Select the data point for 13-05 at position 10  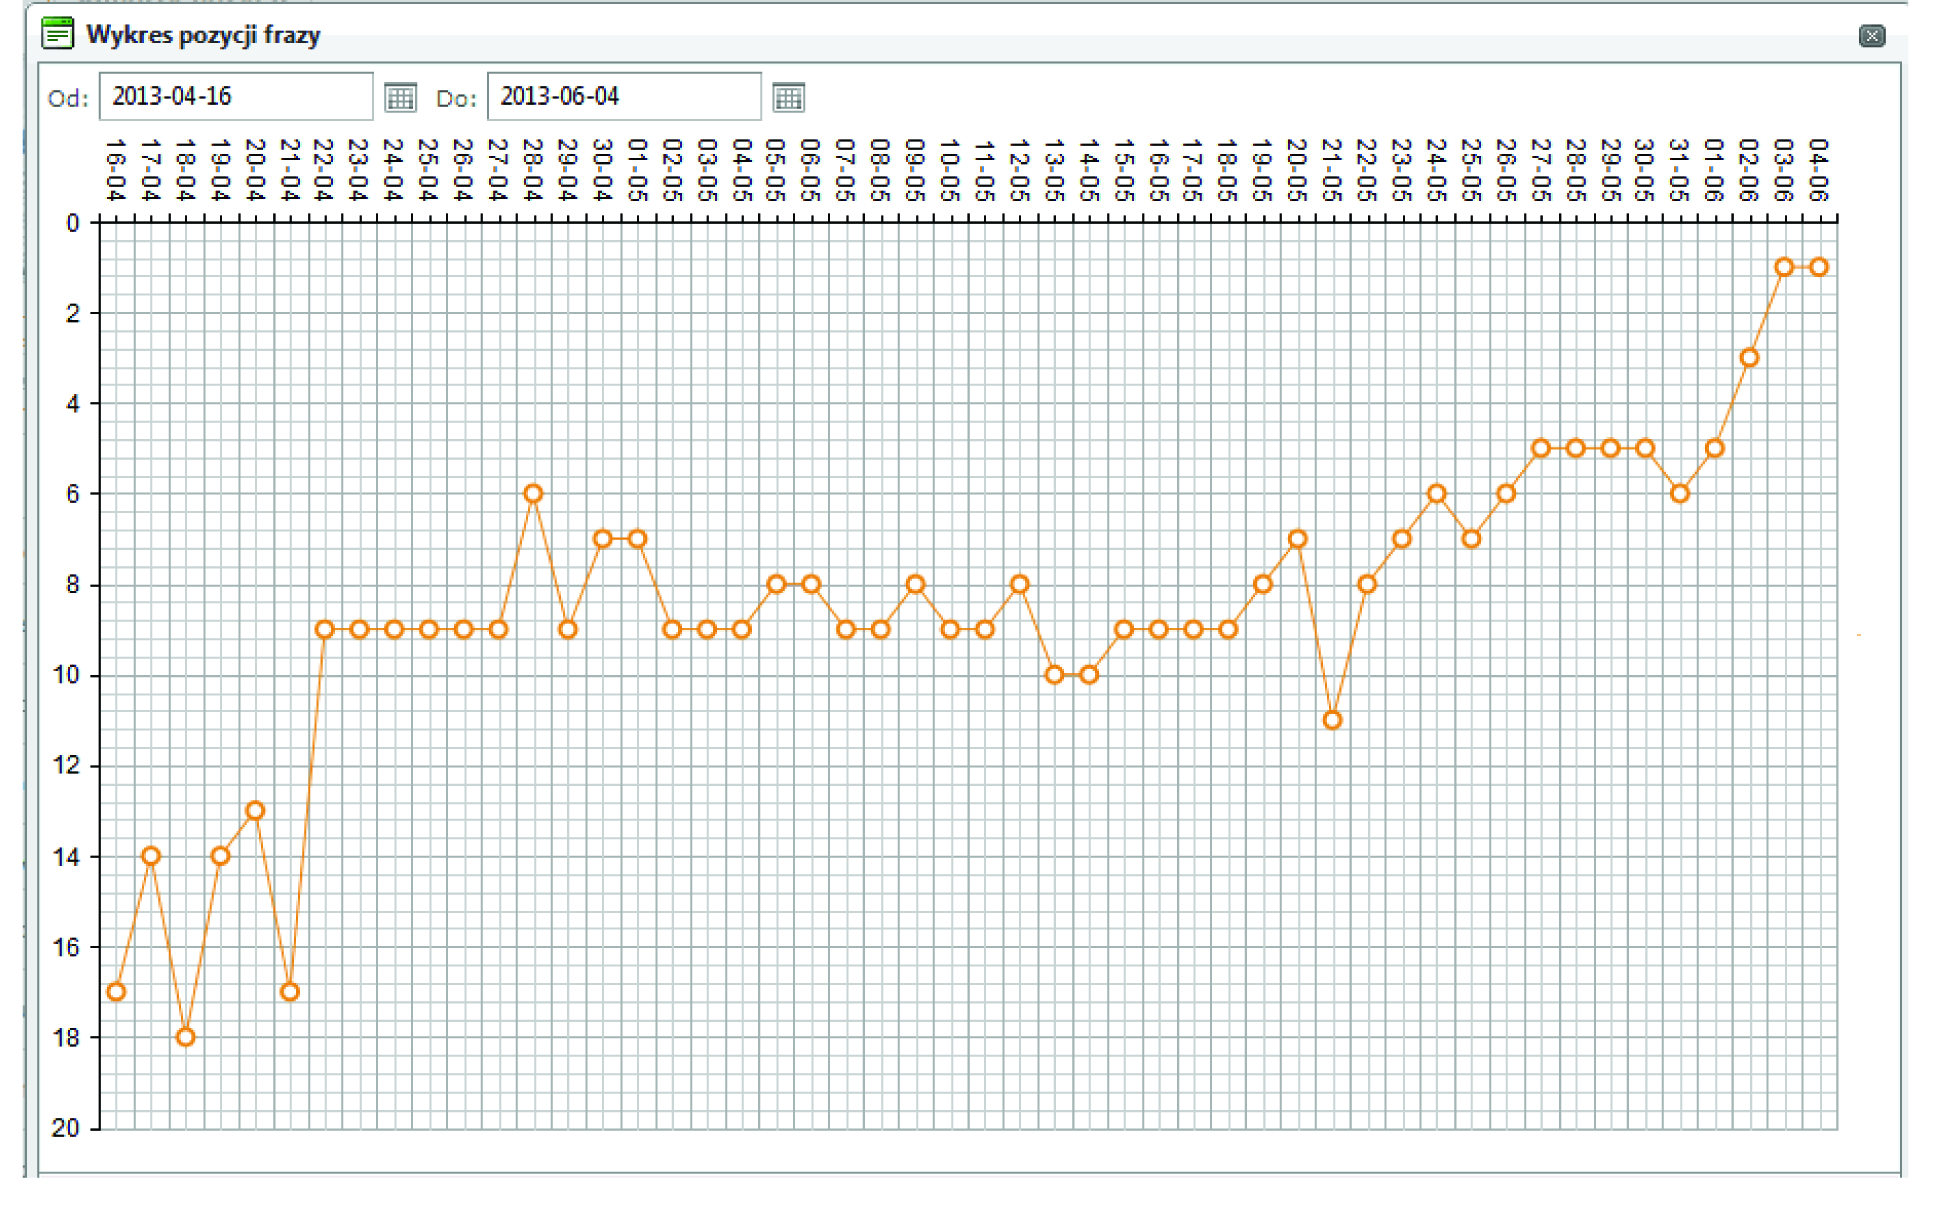point(1054,675)
